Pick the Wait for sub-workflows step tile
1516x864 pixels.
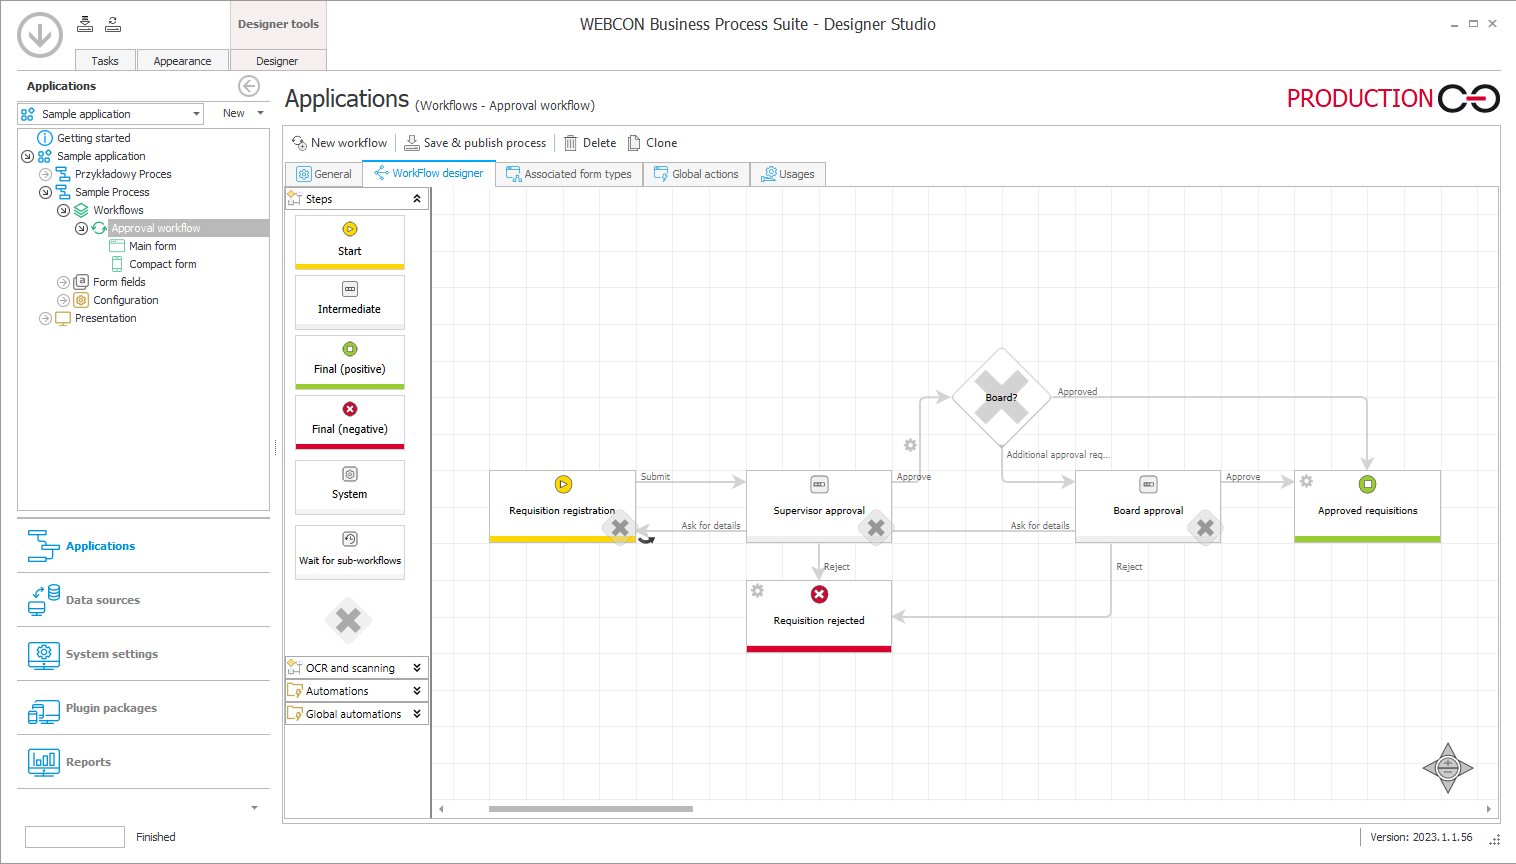point(350,552)
